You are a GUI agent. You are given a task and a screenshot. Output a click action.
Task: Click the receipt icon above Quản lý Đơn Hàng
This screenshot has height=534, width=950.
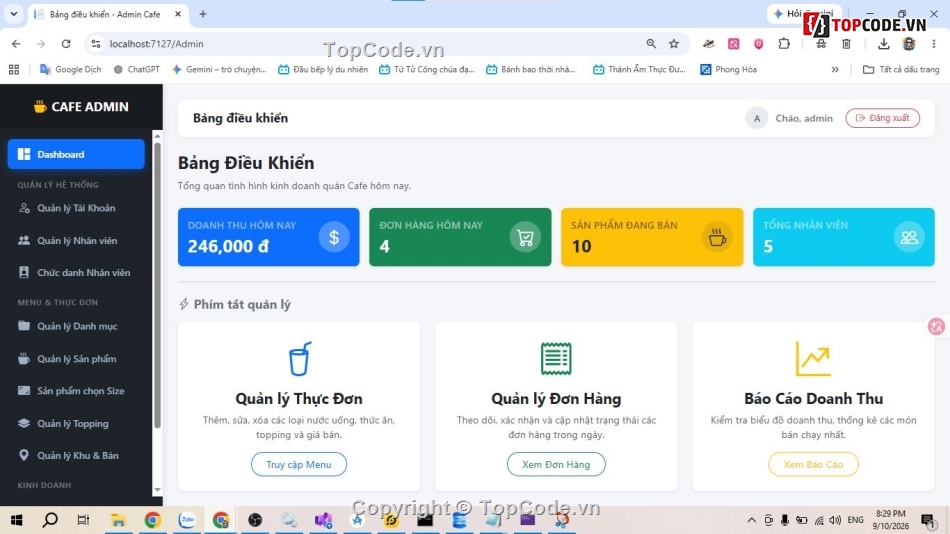pos(556,359)
